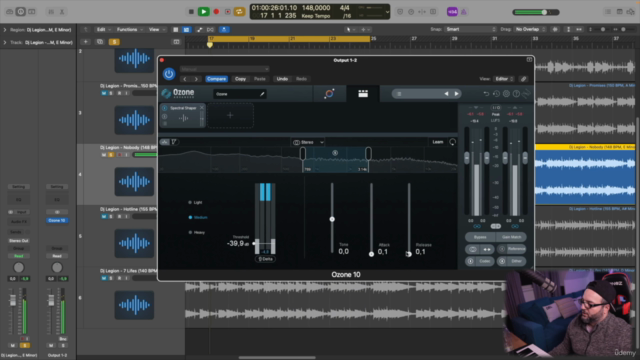Viewport: 640px width, 360px height.
Task: Adjust the Tone slider handle
Action: coord(332,219)
